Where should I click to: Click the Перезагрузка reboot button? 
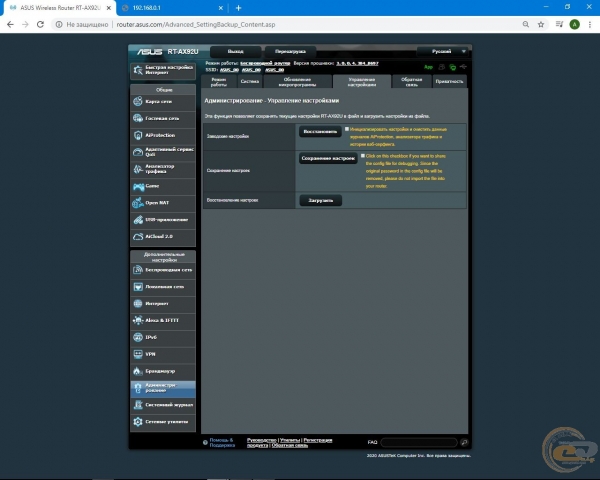coord(290,50)
